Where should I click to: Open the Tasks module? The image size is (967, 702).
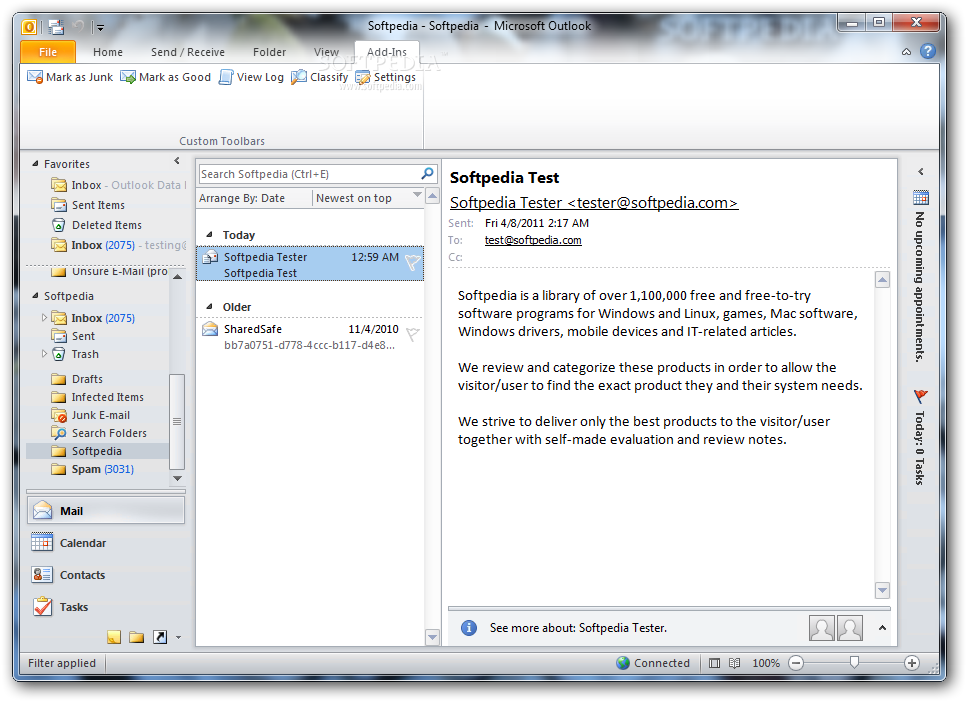pos(106,607)
